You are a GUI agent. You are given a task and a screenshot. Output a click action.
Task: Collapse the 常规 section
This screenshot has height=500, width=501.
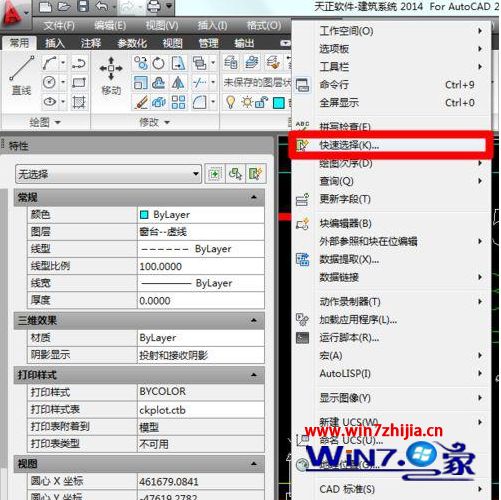click(x=254, y=197)
